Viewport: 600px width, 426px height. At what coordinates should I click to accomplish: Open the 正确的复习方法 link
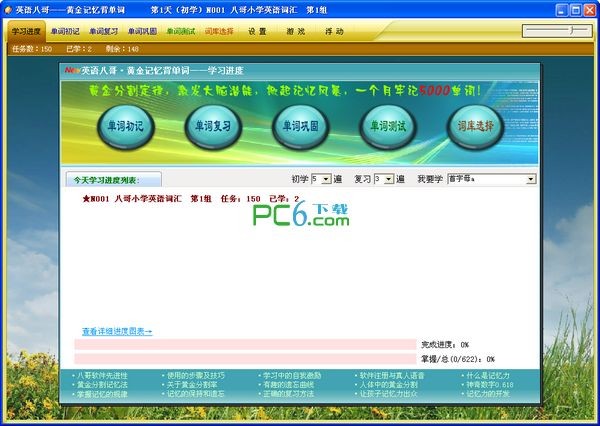click(288, 393)
